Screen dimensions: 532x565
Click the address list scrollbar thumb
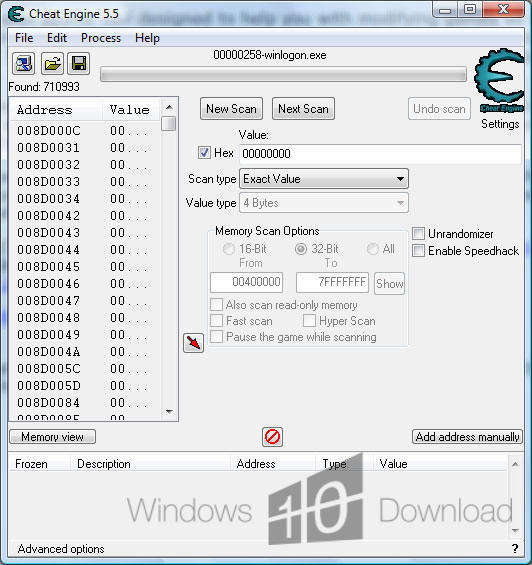pos(169,124)
